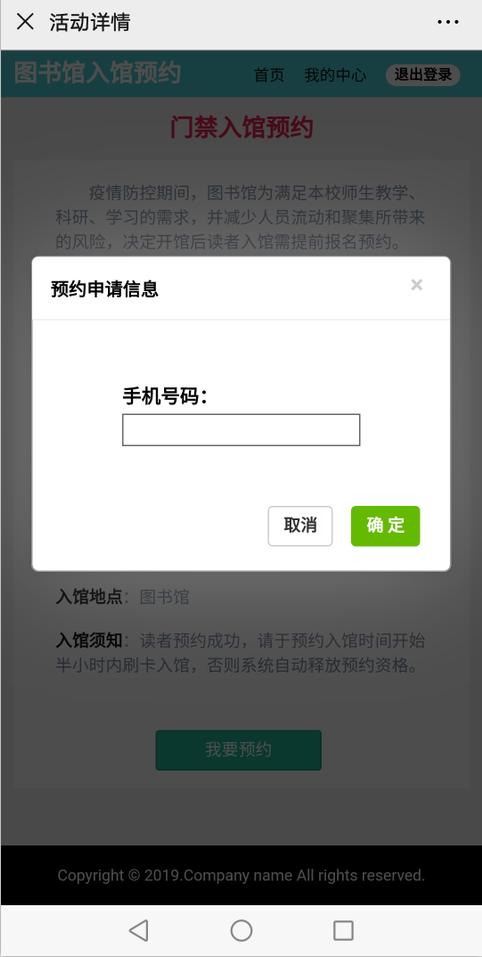The width and height of the screenshot is (482, 957).
Task: Close the 活动详情 webview with the X icon
Action: click(x=25, y=22)
